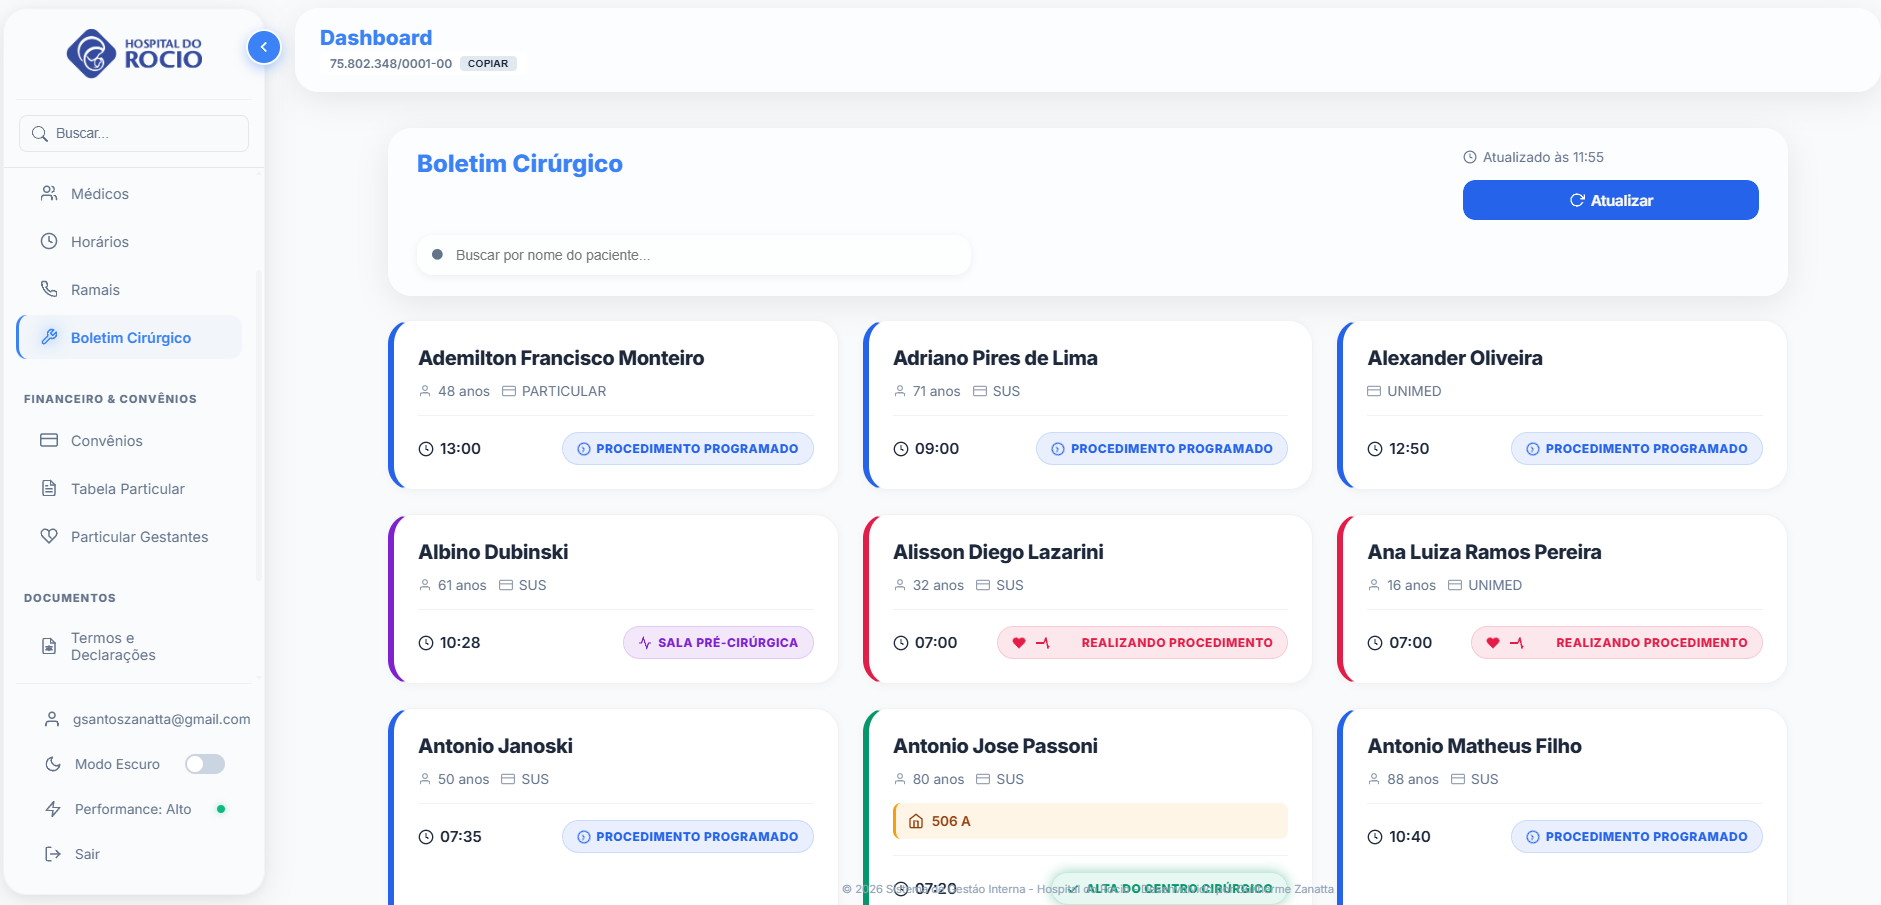Click the Hospital do Rocio logo

pos(134,53)
